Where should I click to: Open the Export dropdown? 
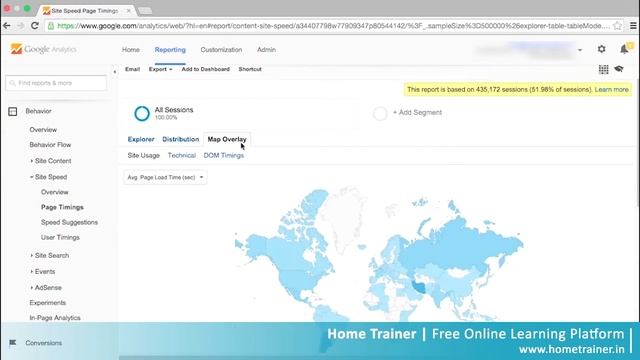coord(160,69)
